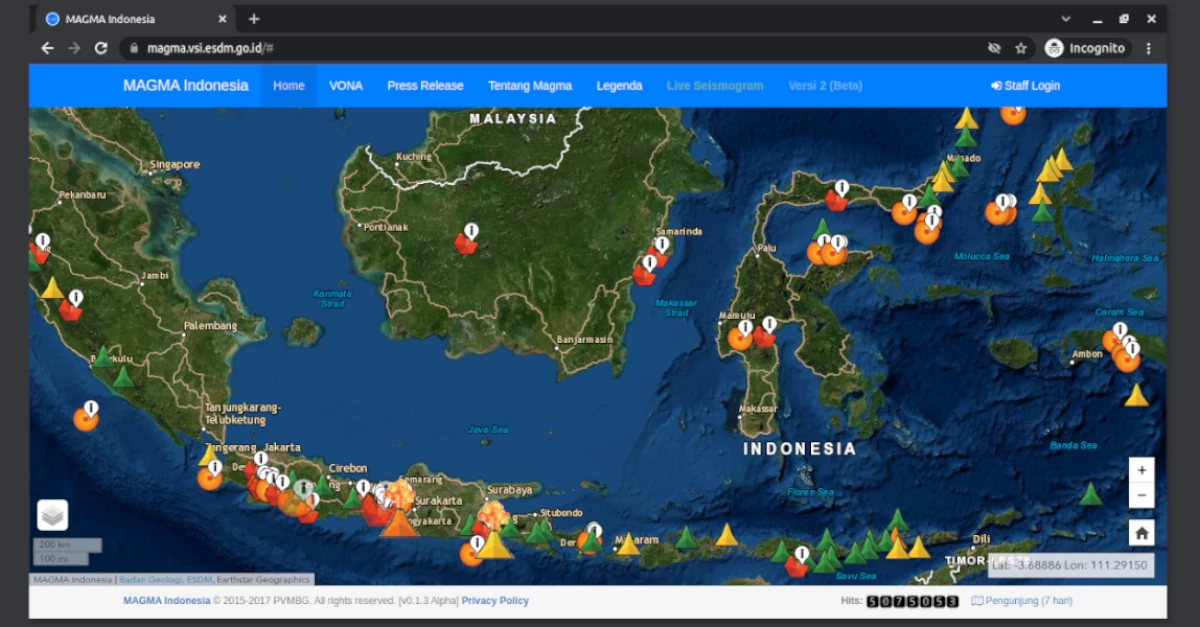The height and width of the screenshot is (627, 1200).
Task: Click yellow volcano near Mataram
Action: pos(628,545)
